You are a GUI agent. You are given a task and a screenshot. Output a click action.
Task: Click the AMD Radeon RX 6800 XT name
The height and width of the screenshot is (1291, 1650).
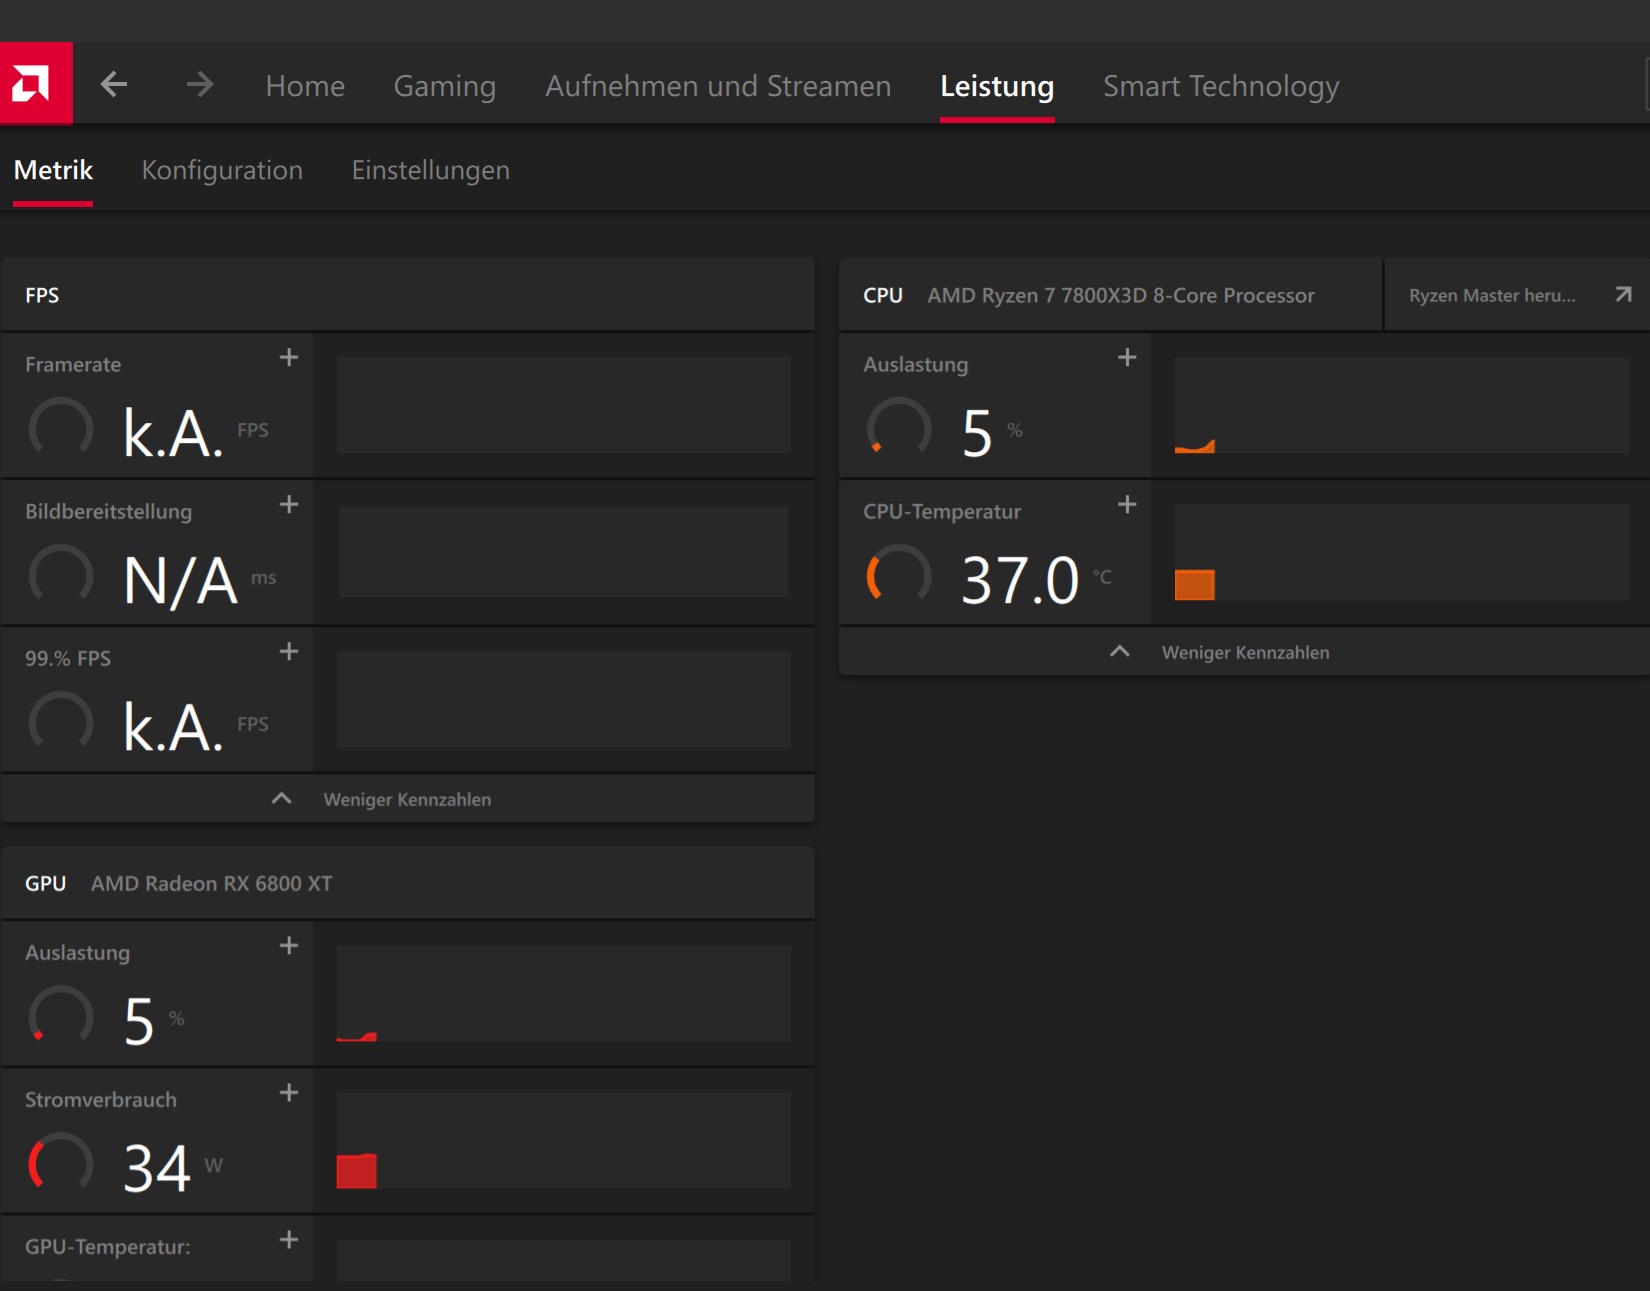coord(211,883)
